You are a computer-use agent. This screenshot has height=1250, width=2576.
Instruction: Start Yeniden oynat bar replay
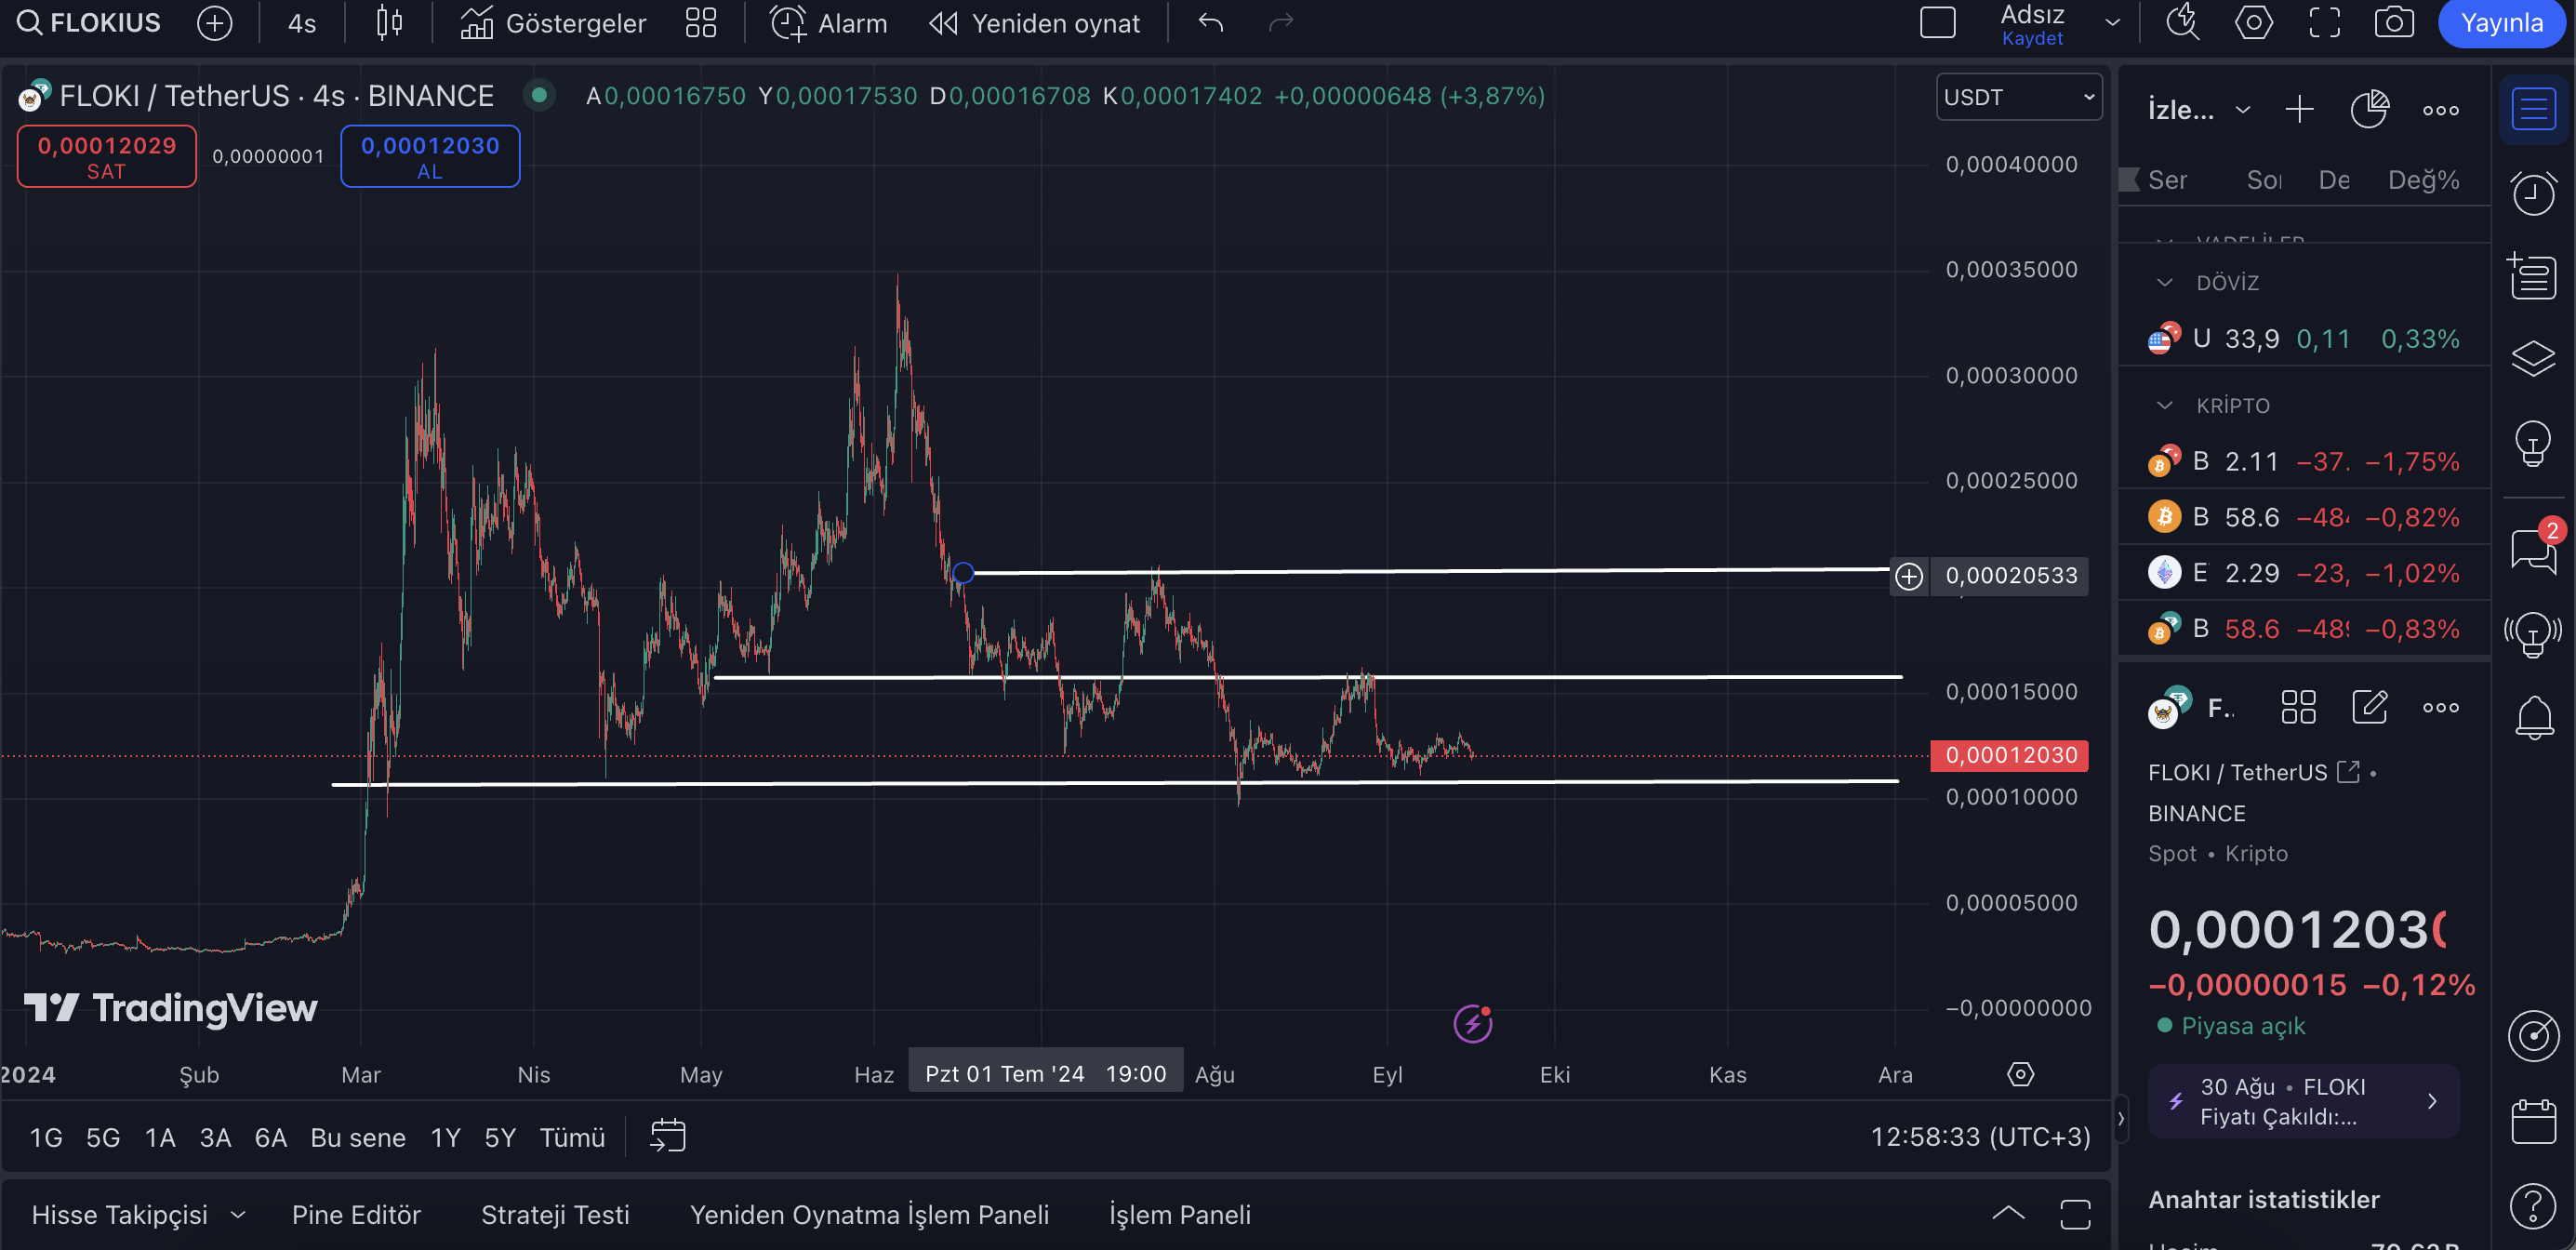(x=1034, y=23)
